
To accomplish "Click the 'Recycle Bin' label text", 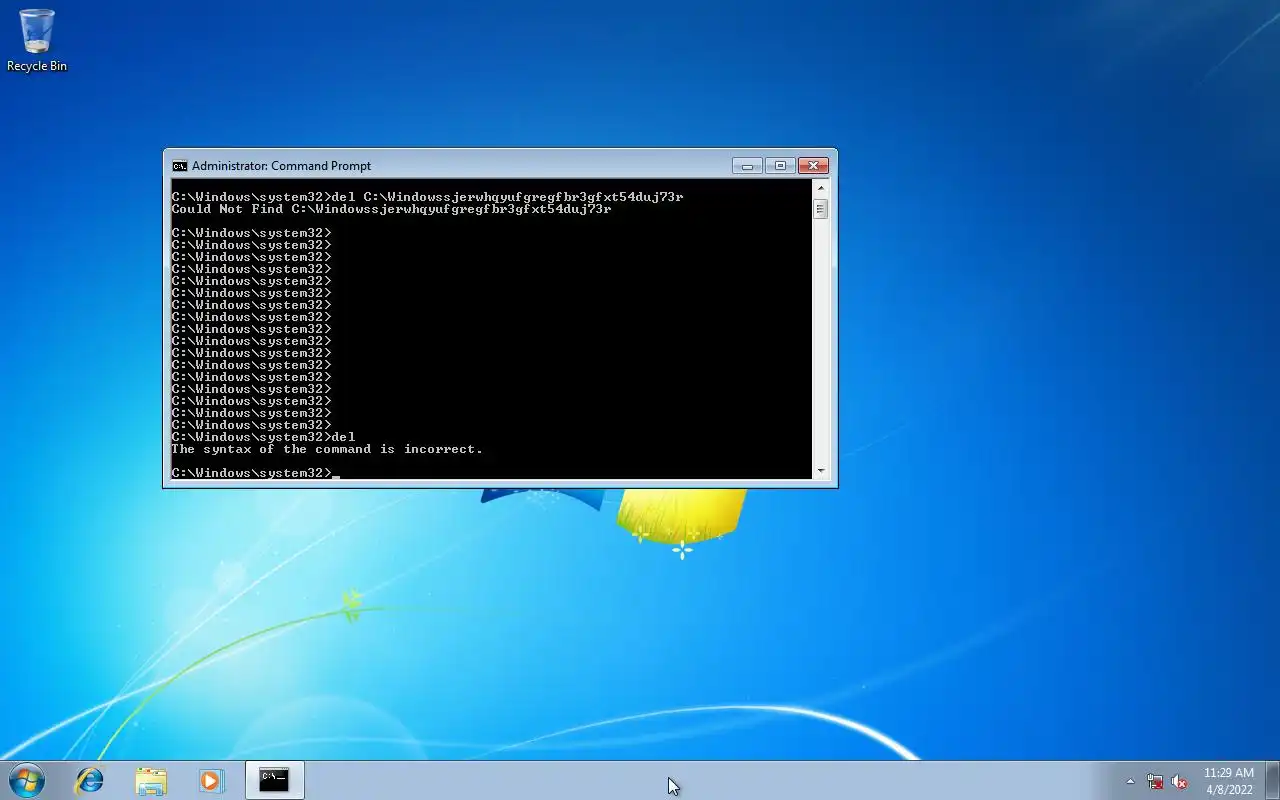I will (x=37, y=66).
